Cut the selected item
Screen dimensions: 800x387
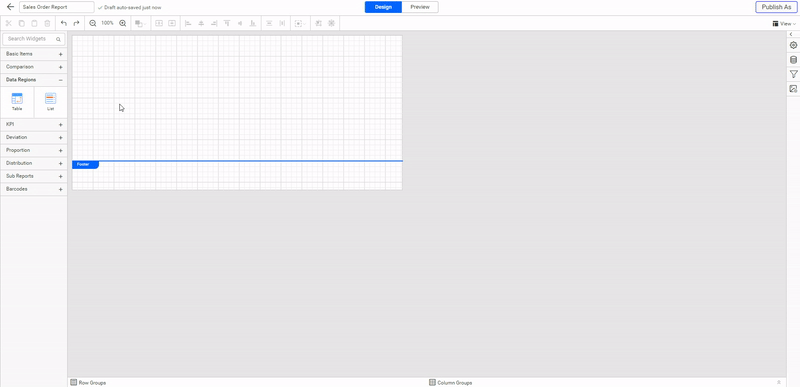[x=9, y=23]
